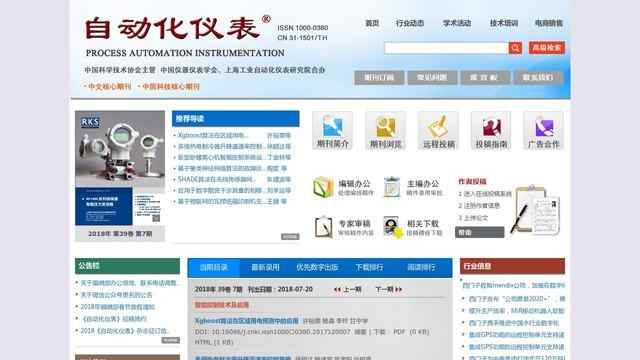Viewport: 640px width, 360px height.
Task: Focus the search input field in header
Action: pos(446,48)
